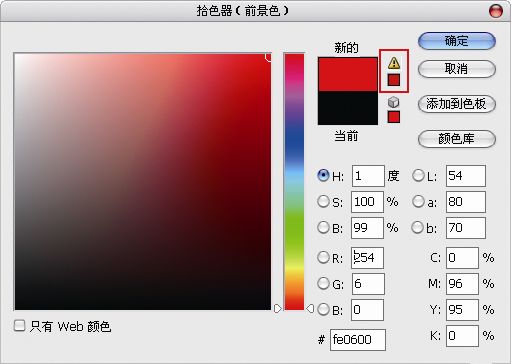Click the hex color input field fe0600
Viewport: 511px width, 364px height.
click(x=358, y=340)
